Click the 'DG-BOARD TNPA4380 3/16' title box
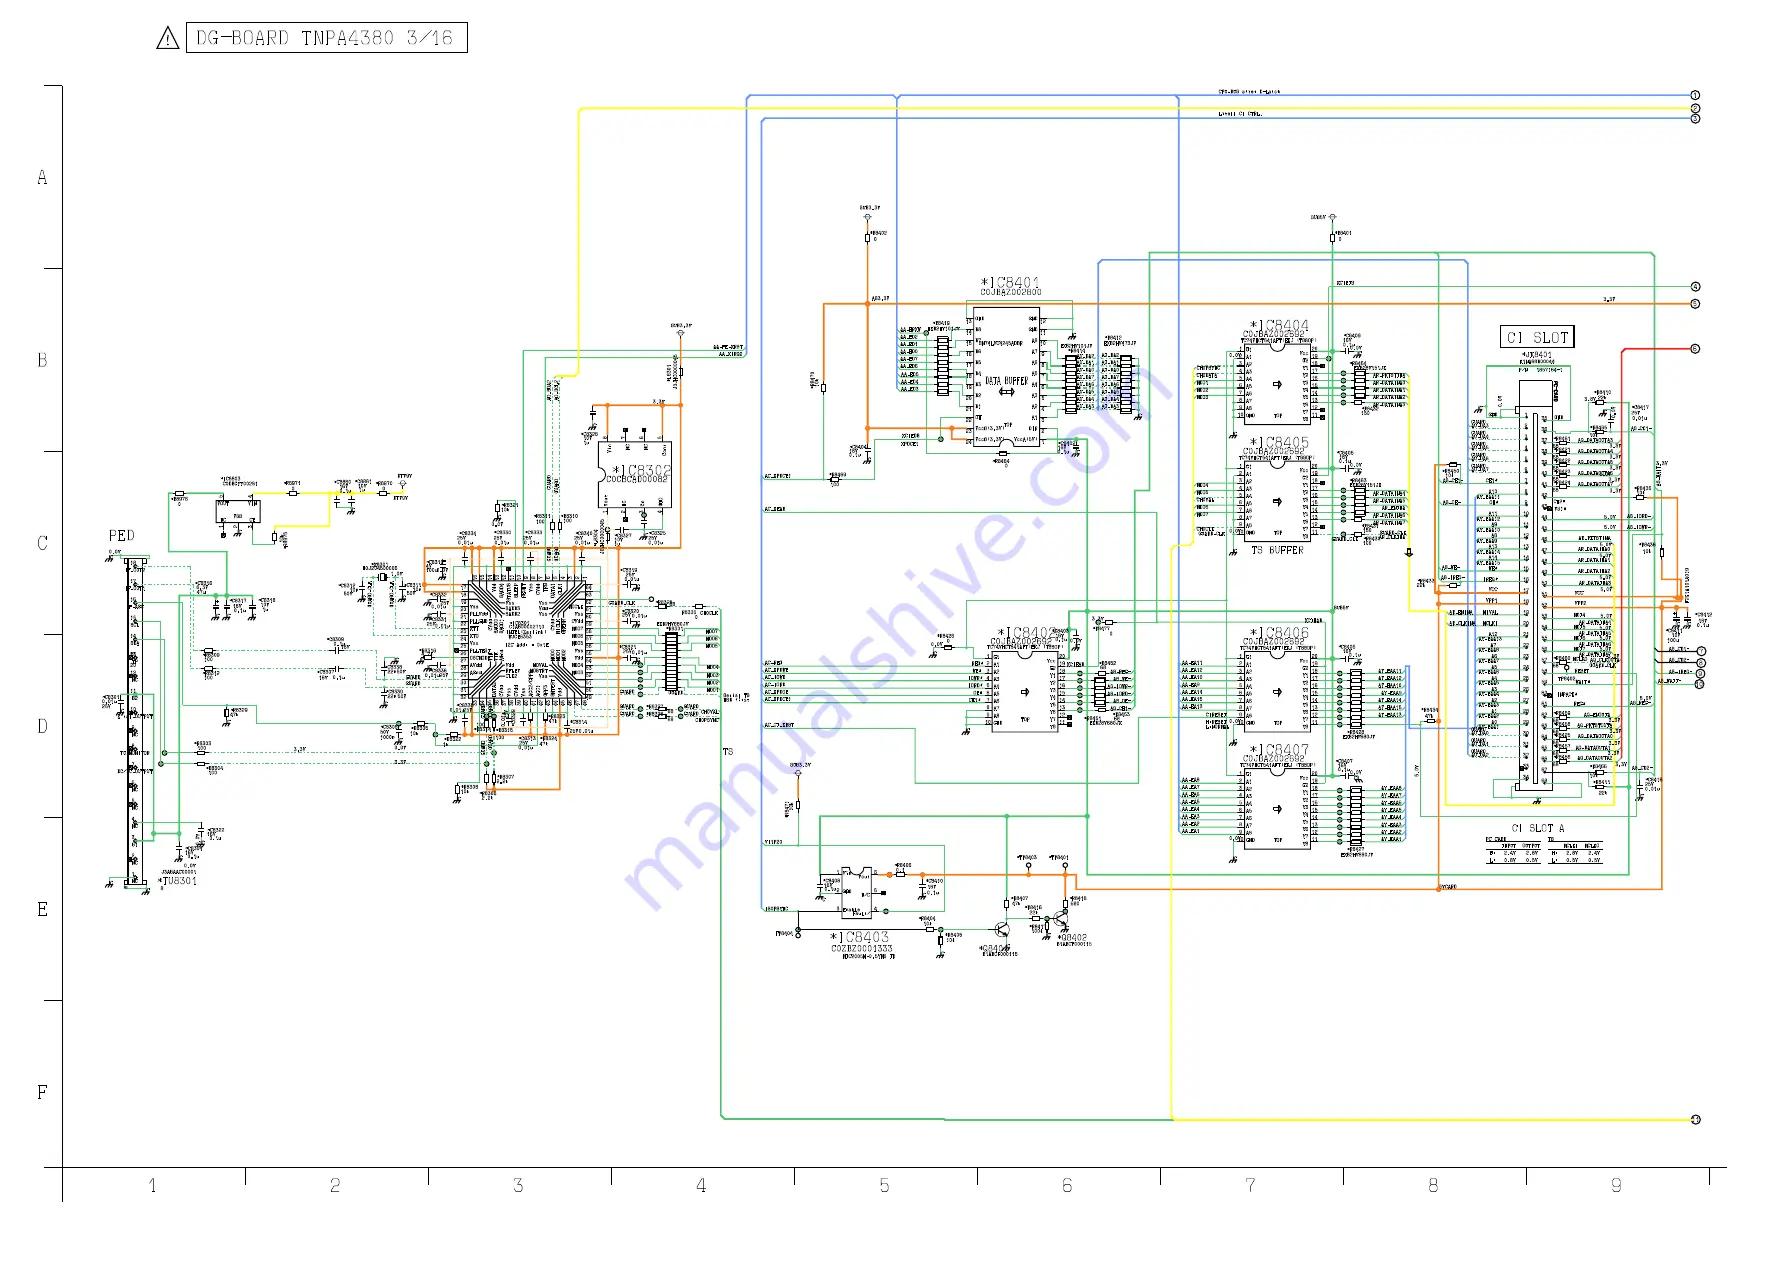Viewport: 1787px width, 1263px height. pyautogui.click(x=326, y=38)
